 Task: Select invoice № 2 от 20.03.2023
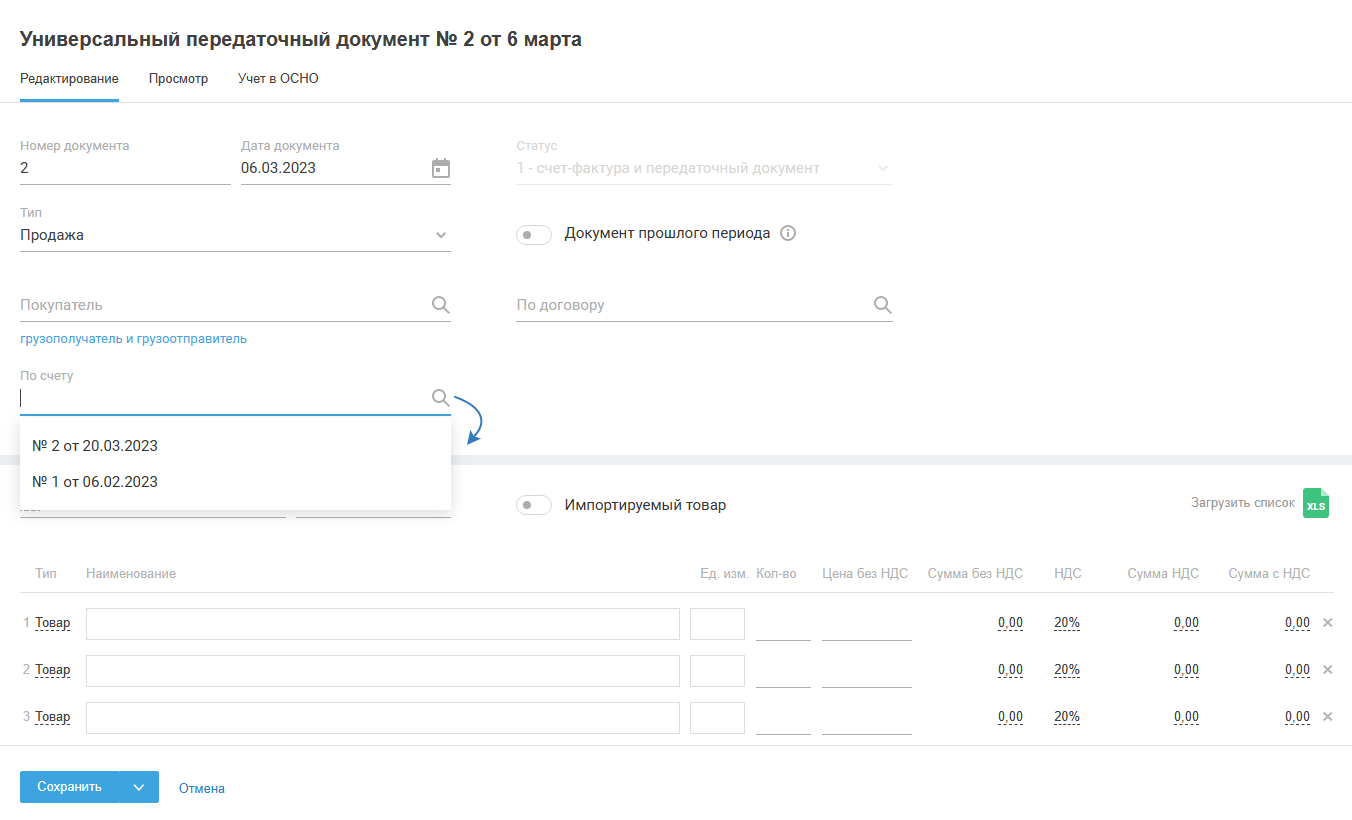(x=95, y=446)
